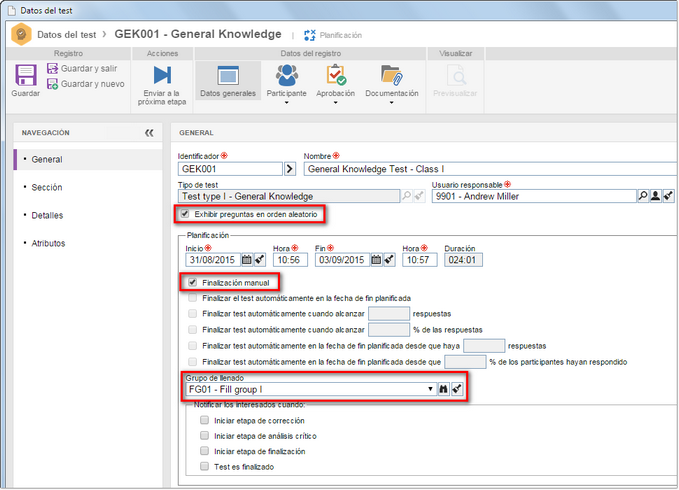This screenshot has width=679, height=490.
Task: Click the Tipo de test field
Action: pyautogui.click(x=289, y=197)
